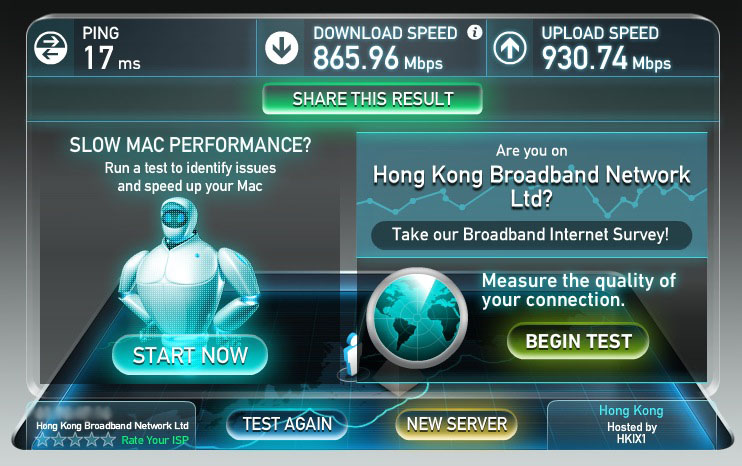The width and height of the screenshot is (742, 466).
Task: Start the Begin Test connection quality button
Action: pos(578,341)
